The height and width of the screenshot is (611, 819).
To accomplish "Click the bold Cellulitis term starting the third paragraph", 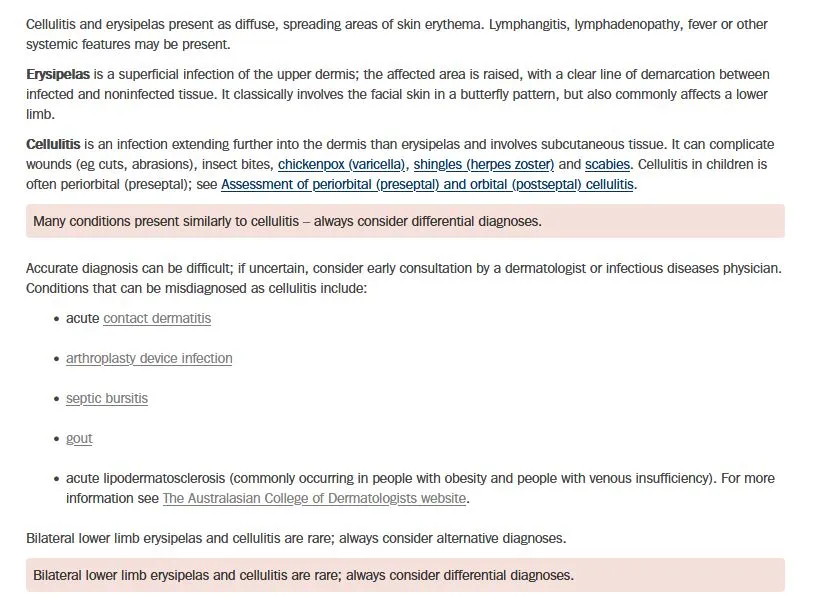I will [53, 145].
